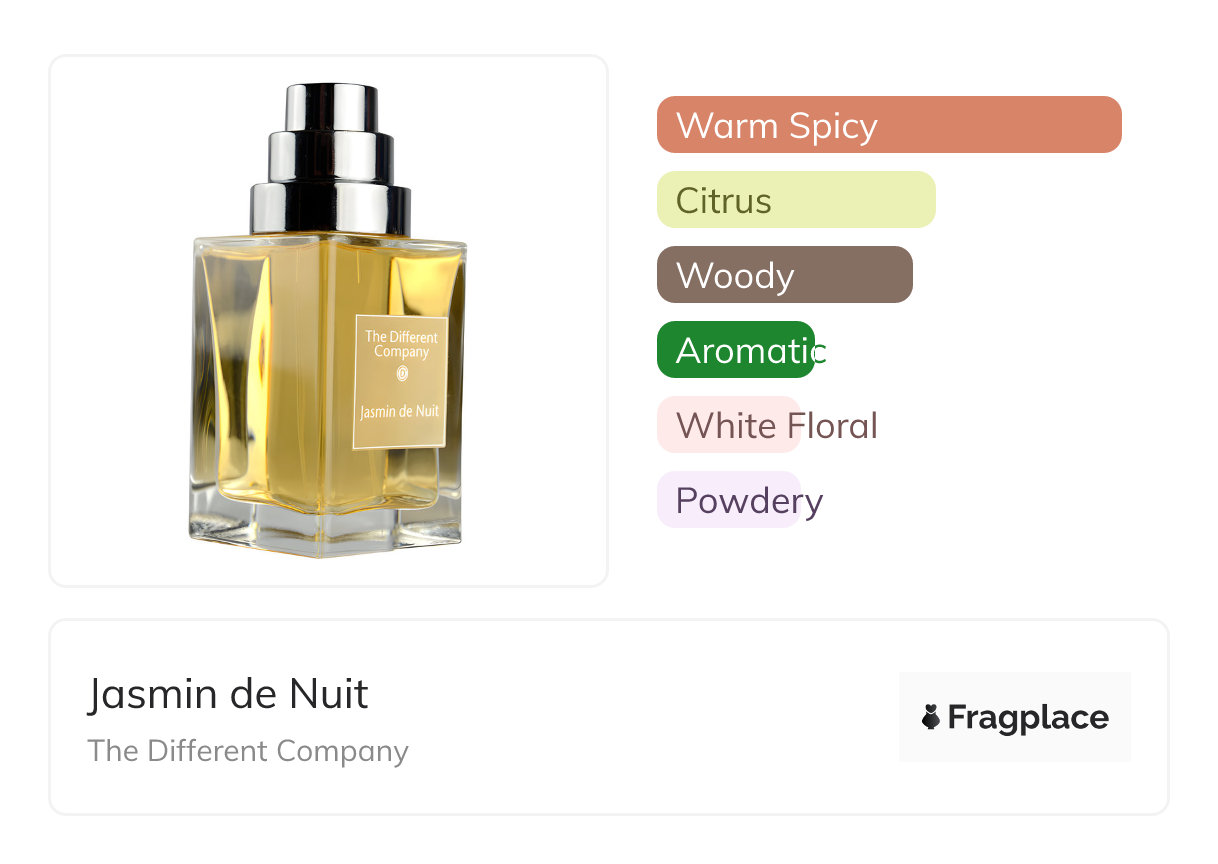The width and height of the screenshot is (1218, 864).
Task: Click the Fragplace logo
Action: coord(1015,717)
